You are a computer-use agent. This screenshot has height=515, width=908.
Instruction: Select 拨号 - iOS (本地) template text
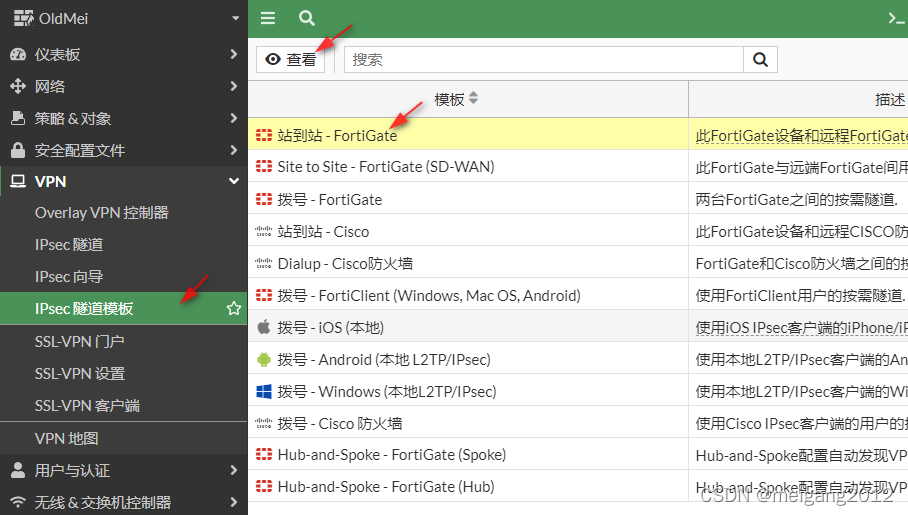[331, 328]
